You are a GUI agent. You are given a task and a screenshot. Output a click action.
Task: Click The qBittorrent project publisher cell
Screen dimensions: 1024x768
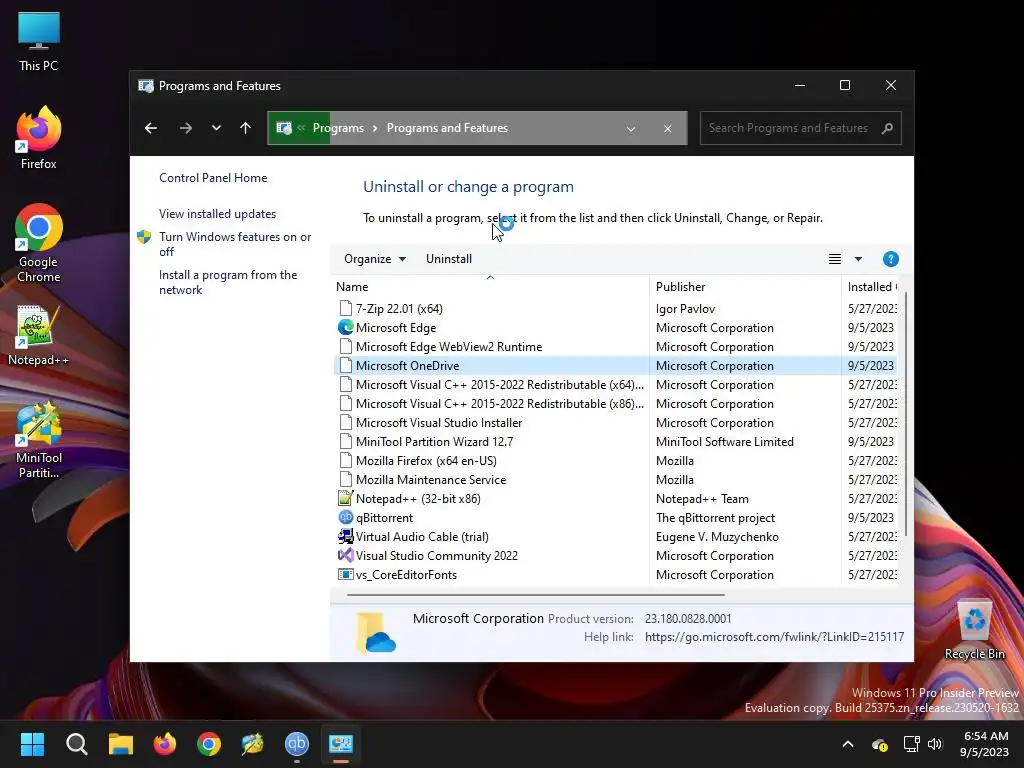click(x=715, y=517)
